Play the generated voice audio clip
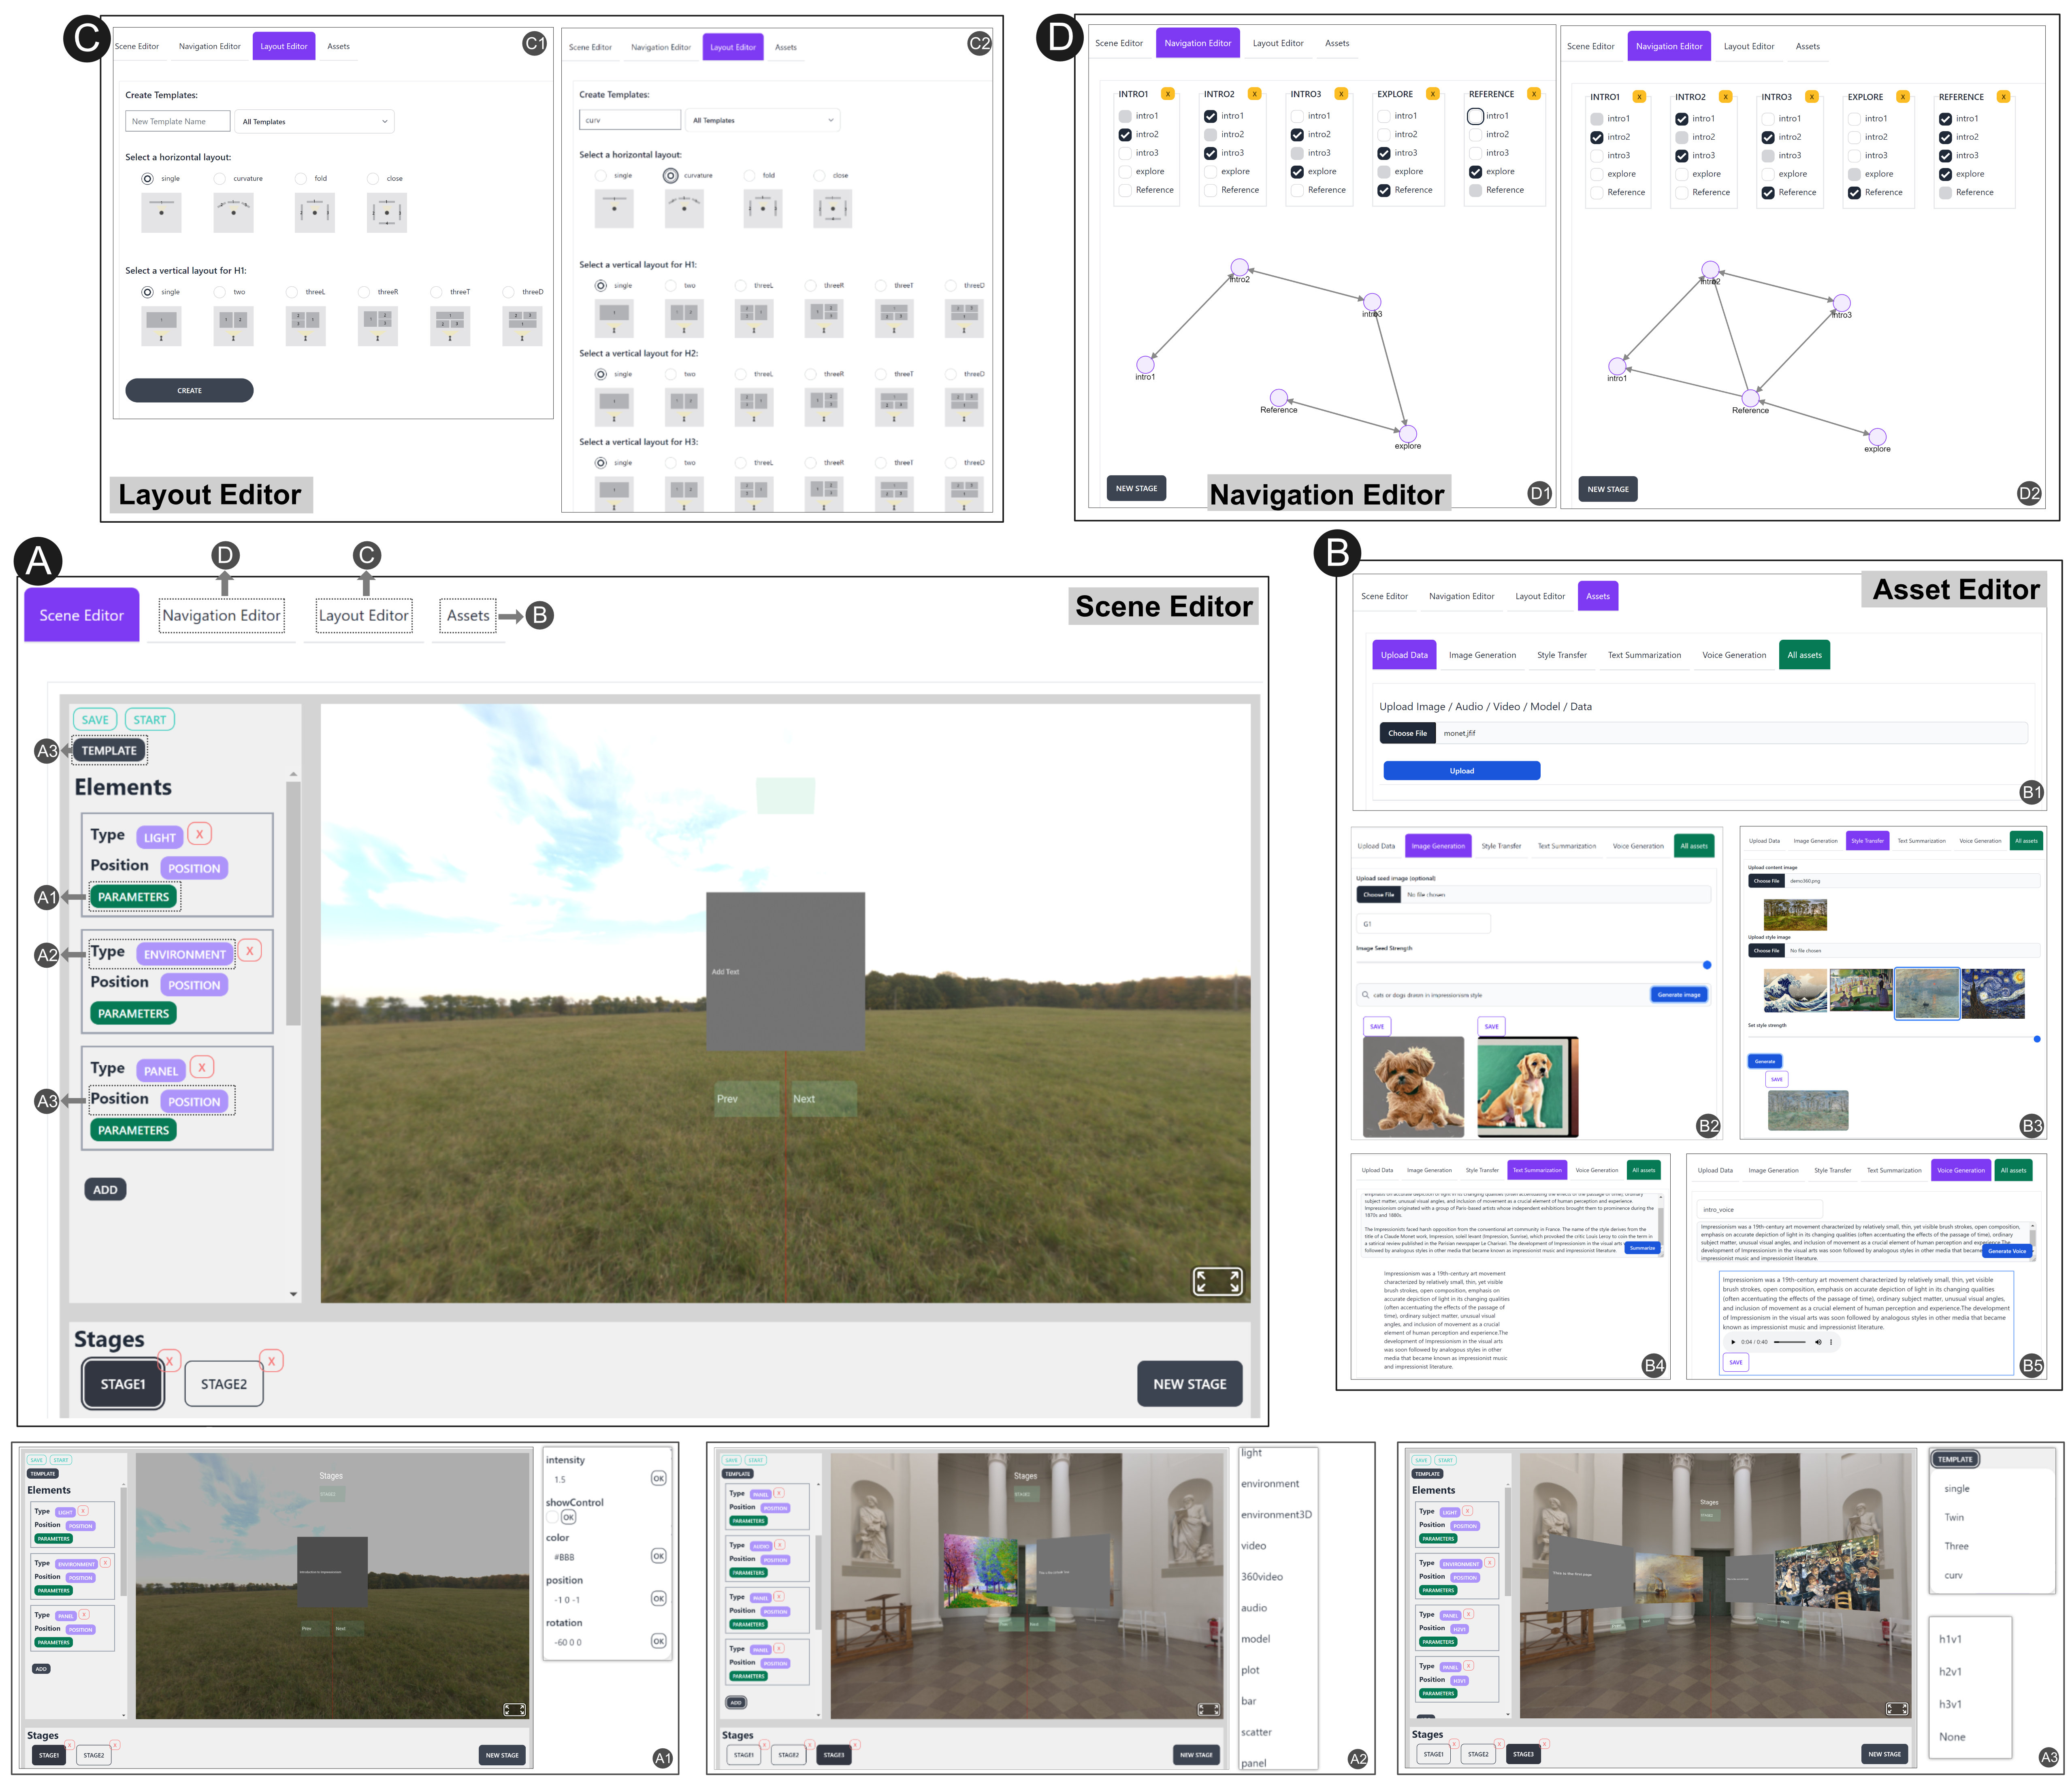The image size is (2072, 1788). point(1733,1342)
